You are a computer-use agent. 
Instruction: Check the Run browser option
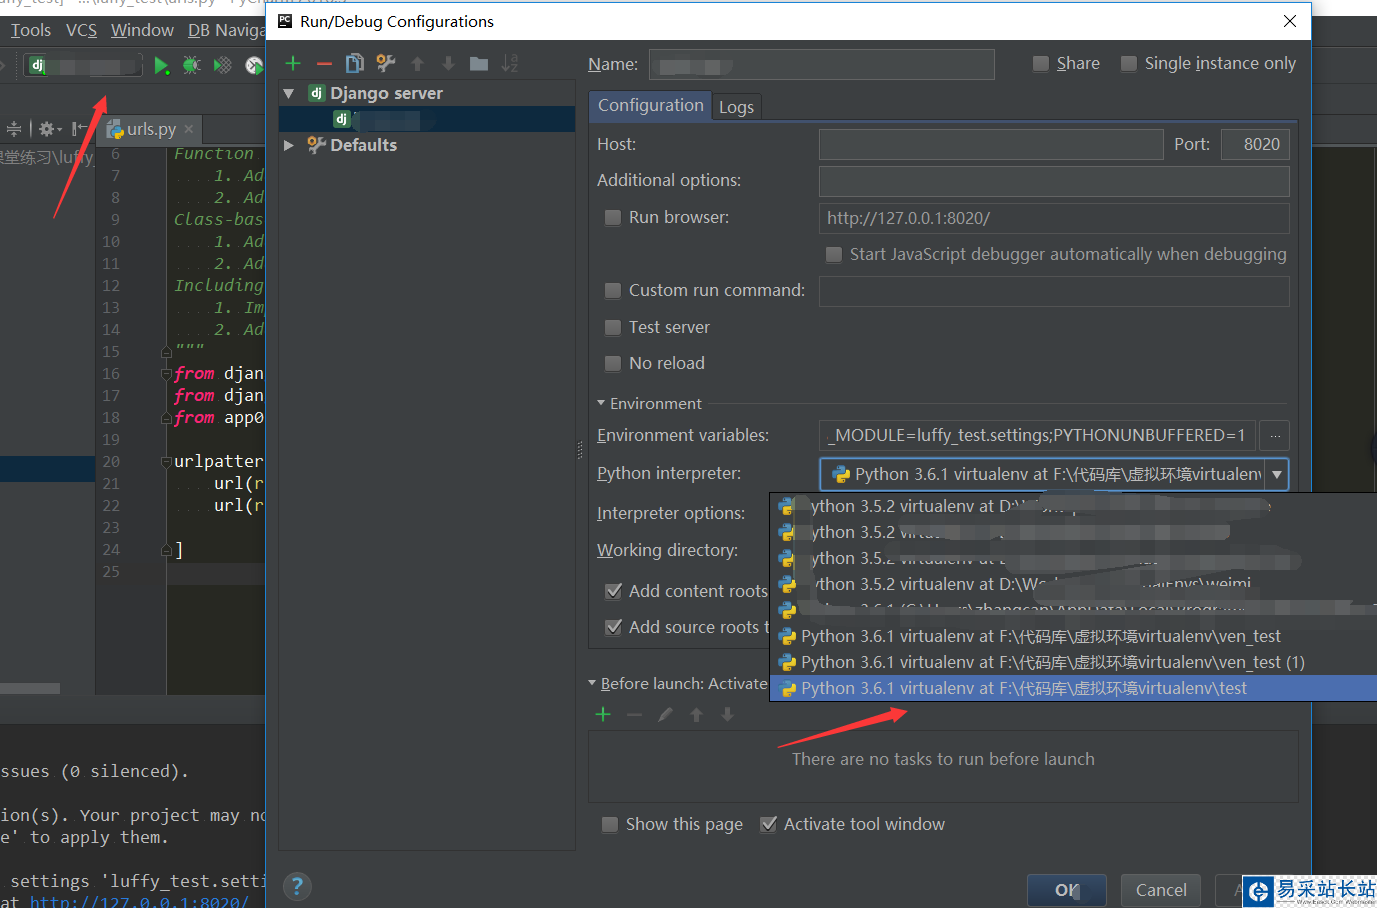click(x=613, y=218)
